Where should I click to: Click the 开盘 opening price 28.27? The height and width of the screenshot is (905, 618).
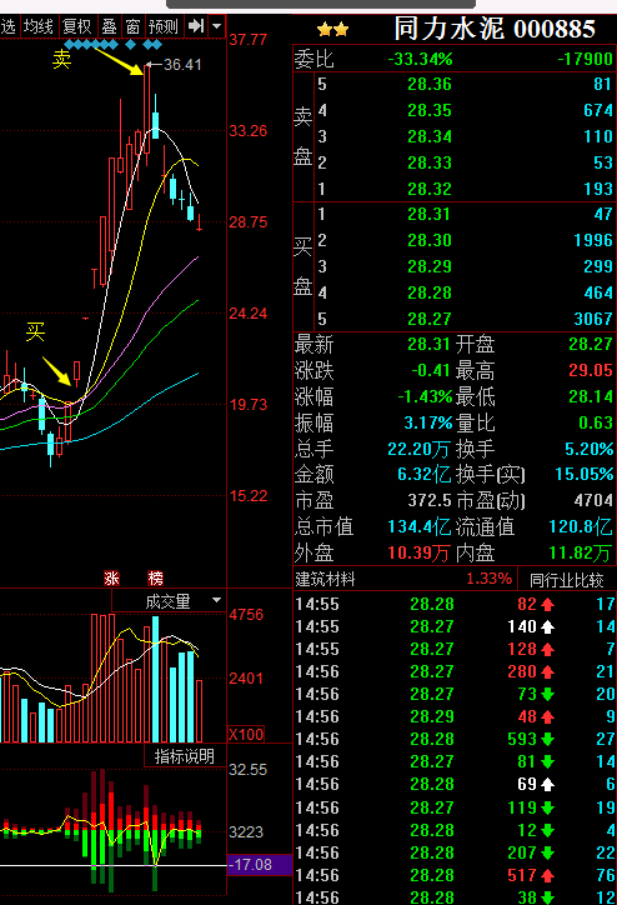point(590,344)
